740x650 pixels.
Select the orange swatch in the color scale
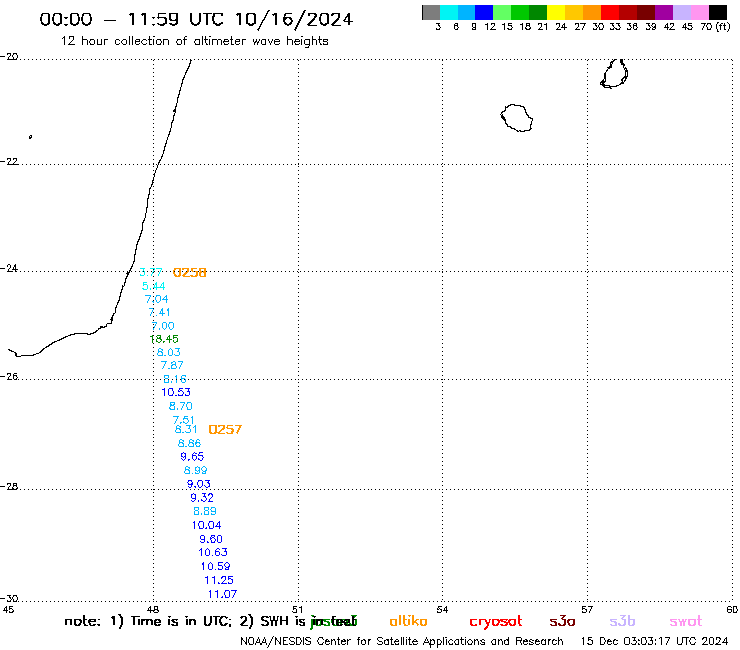pos(592,12)
